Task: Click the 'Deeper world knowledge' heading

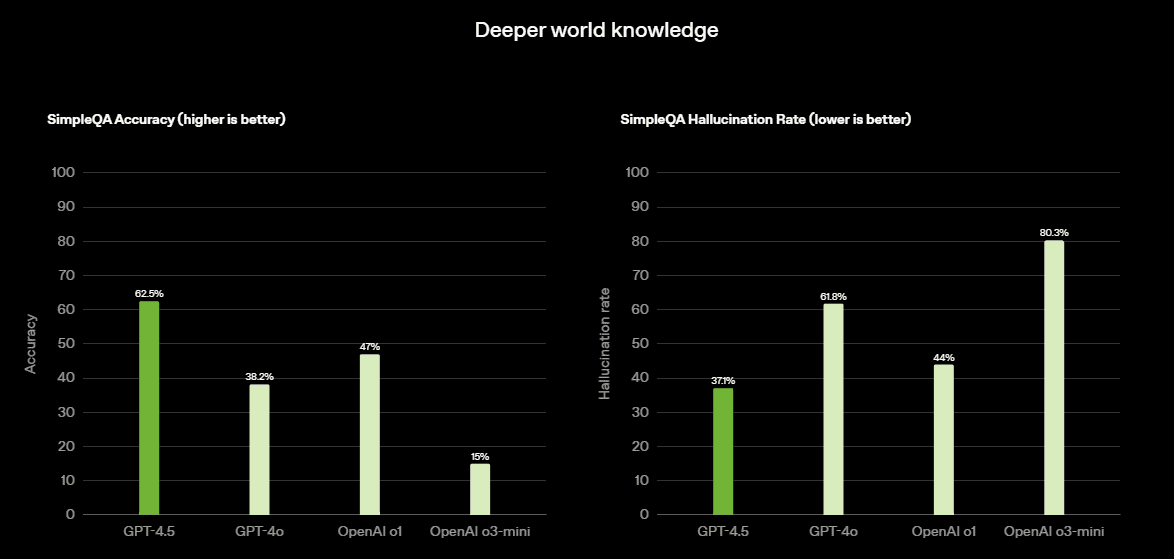Action: [597, 30]
